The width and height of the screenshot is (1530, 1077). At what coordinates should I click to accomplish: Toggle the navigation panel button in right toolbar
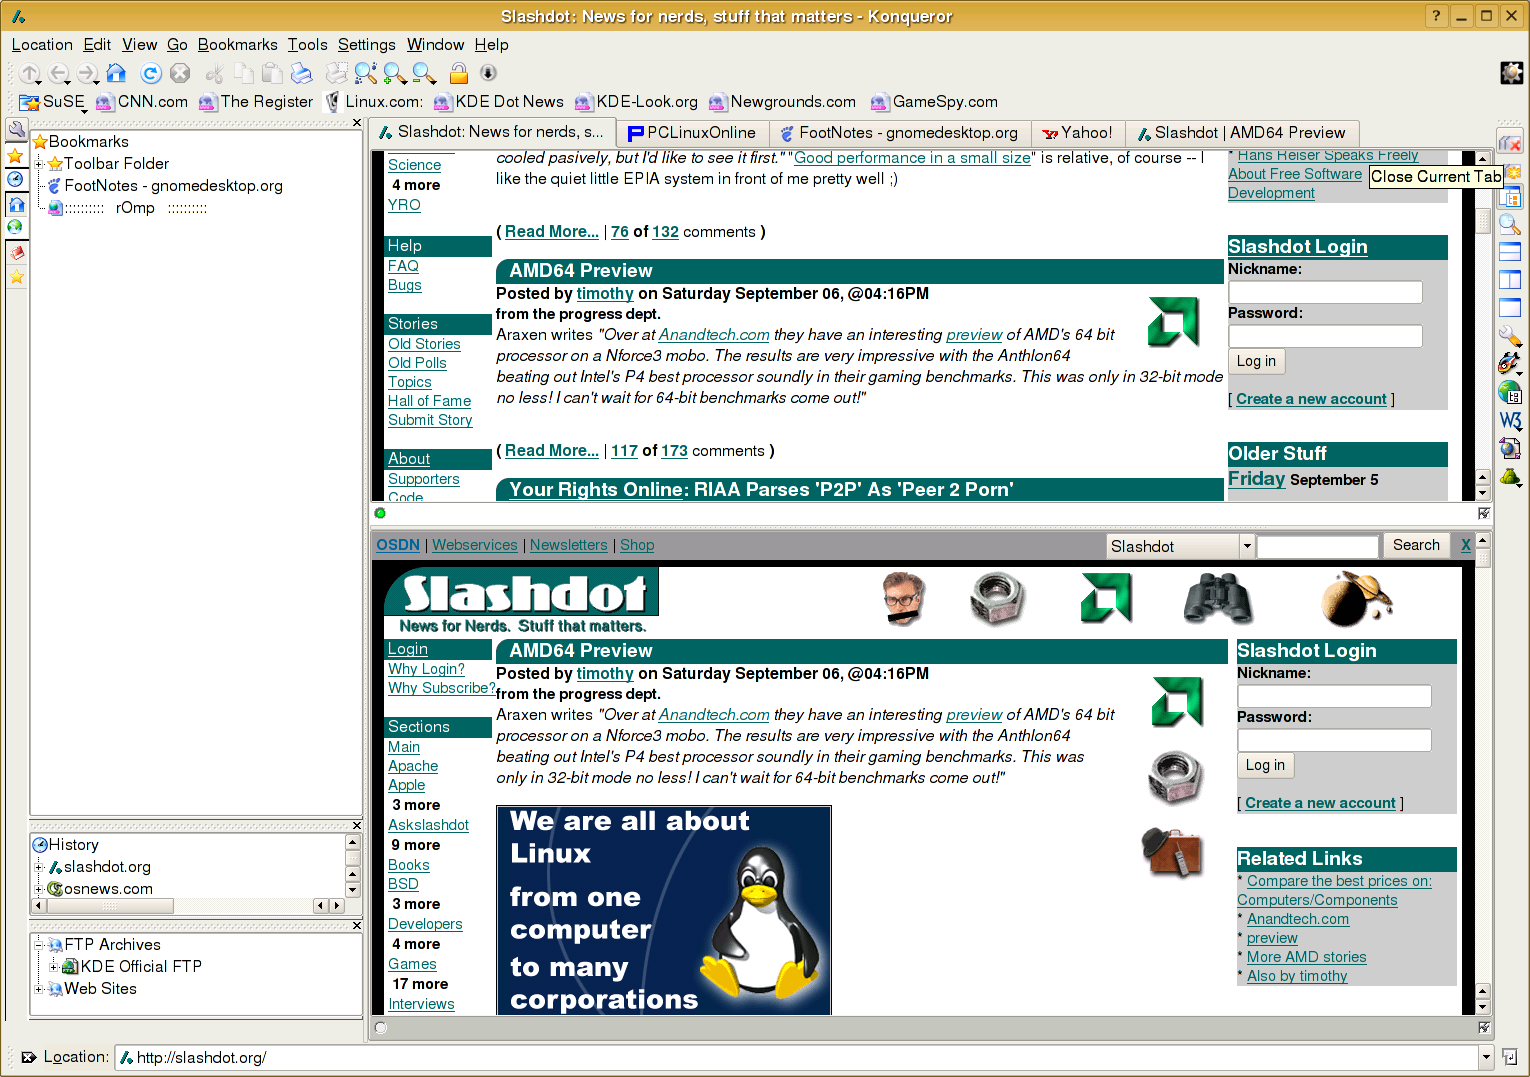tap(1510, 198)
